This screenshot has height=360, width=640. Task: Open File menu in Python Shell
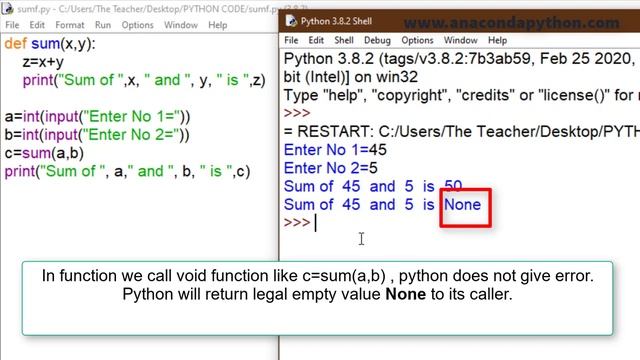pyautogui.click(x=291, y=40)
